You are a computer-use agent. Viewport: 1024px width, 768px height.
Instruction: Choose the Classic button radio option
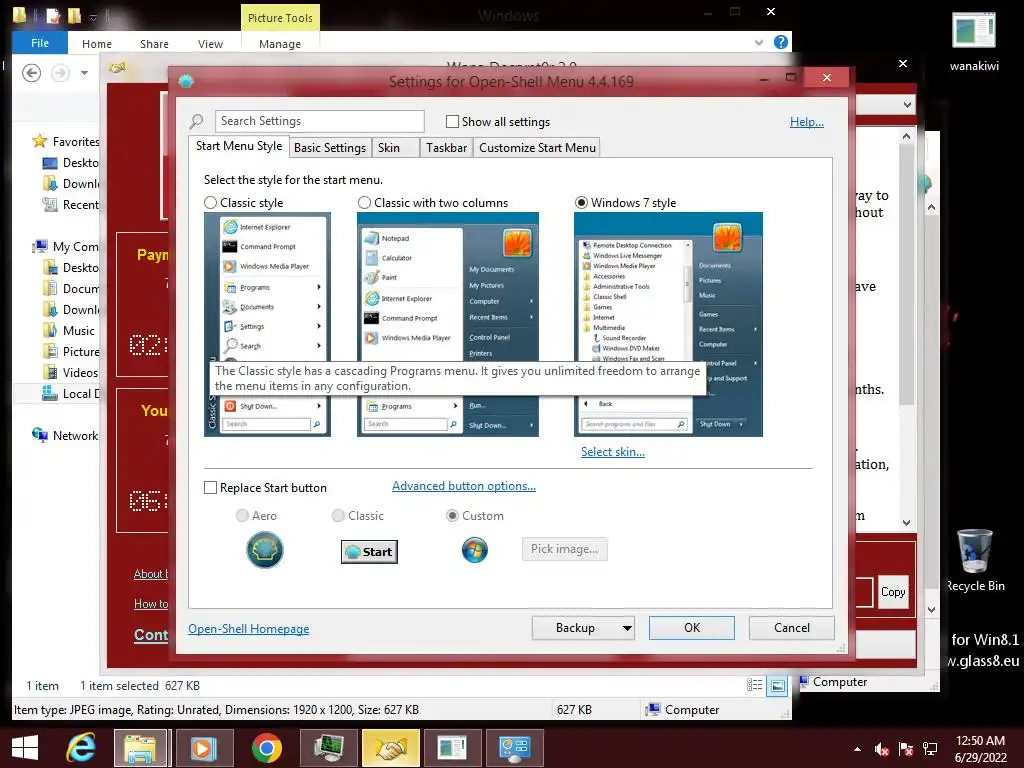338,515
